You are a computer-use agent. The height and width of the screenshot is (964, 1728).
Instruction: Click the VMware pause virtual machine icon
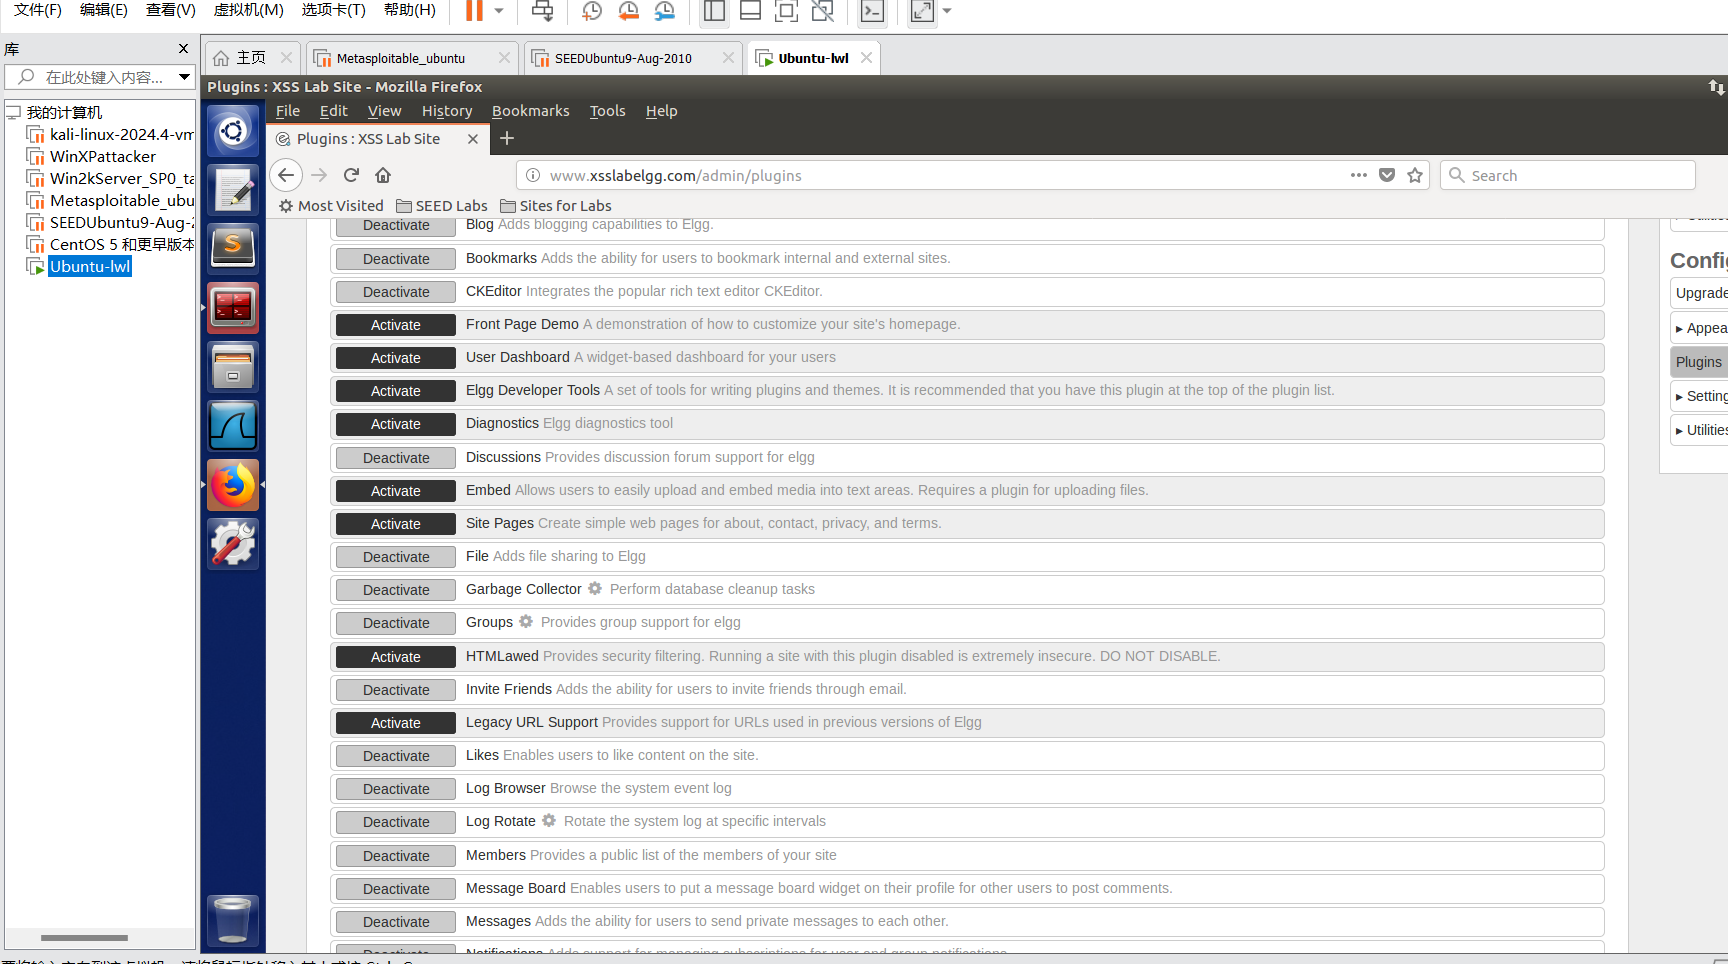(474, 11)
